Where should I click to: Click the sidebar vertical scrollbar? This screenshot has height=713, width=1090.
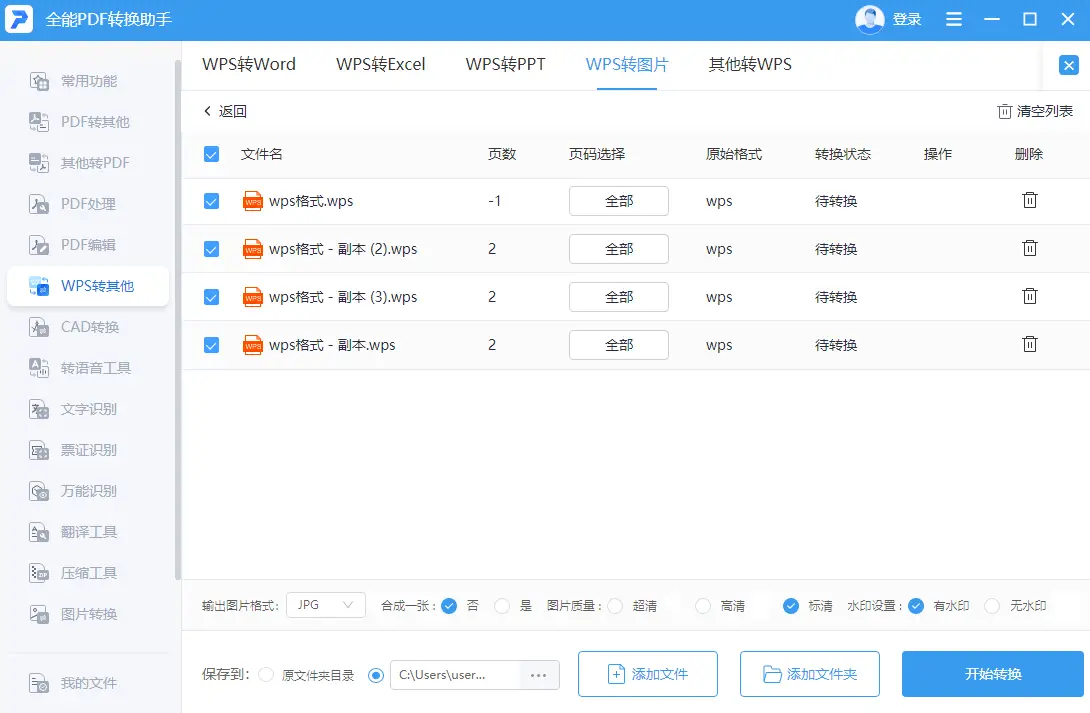pos(177,320)
